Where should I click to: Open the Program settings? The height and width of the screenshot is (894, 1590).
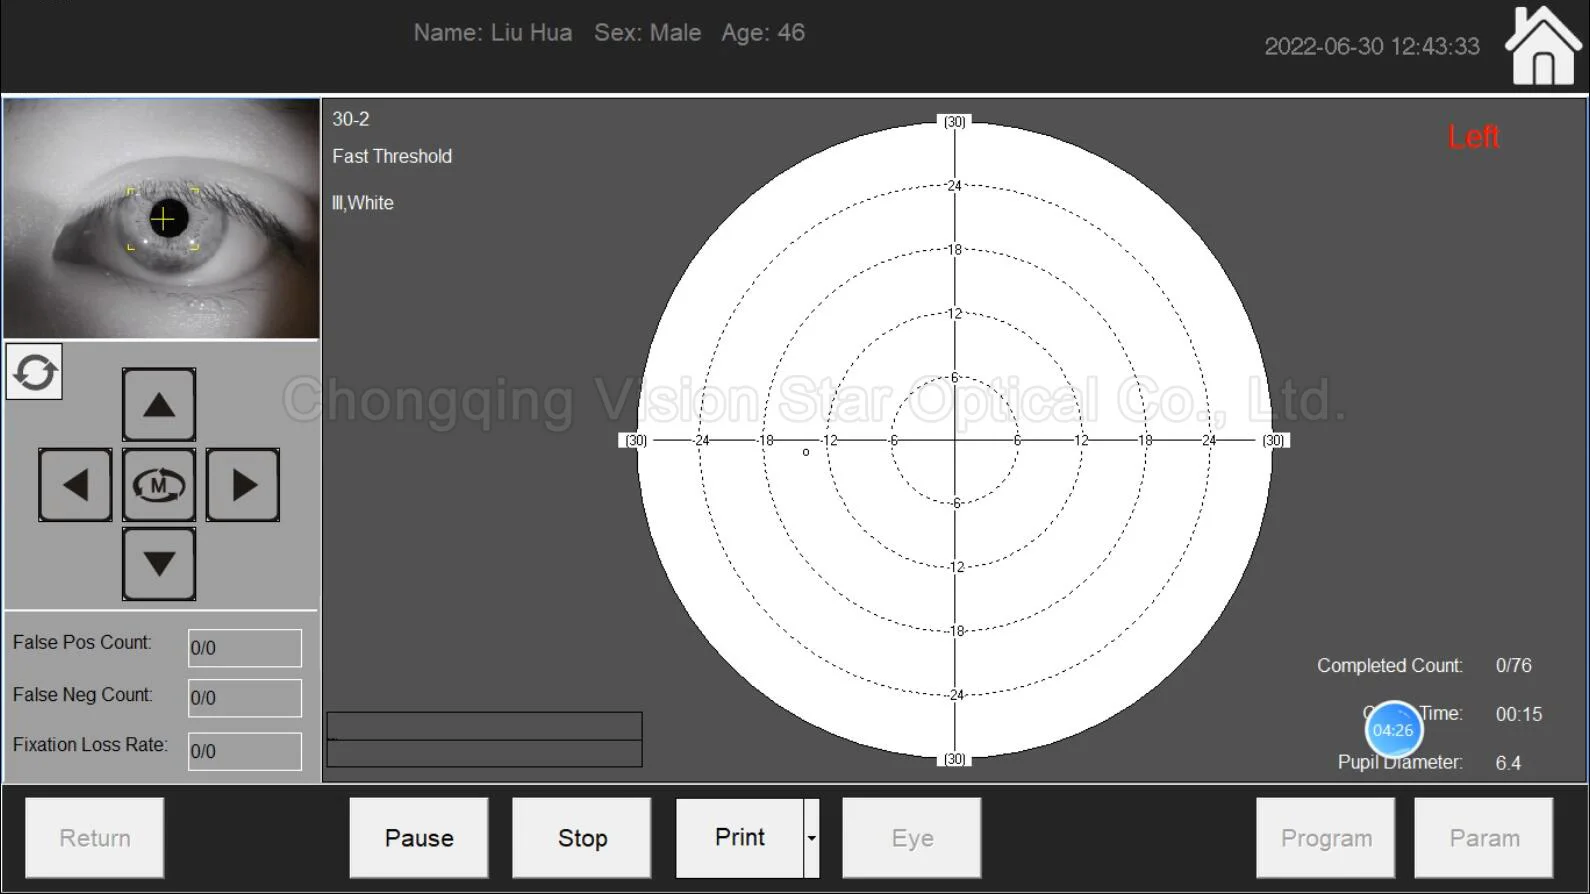click(1326, 838)
